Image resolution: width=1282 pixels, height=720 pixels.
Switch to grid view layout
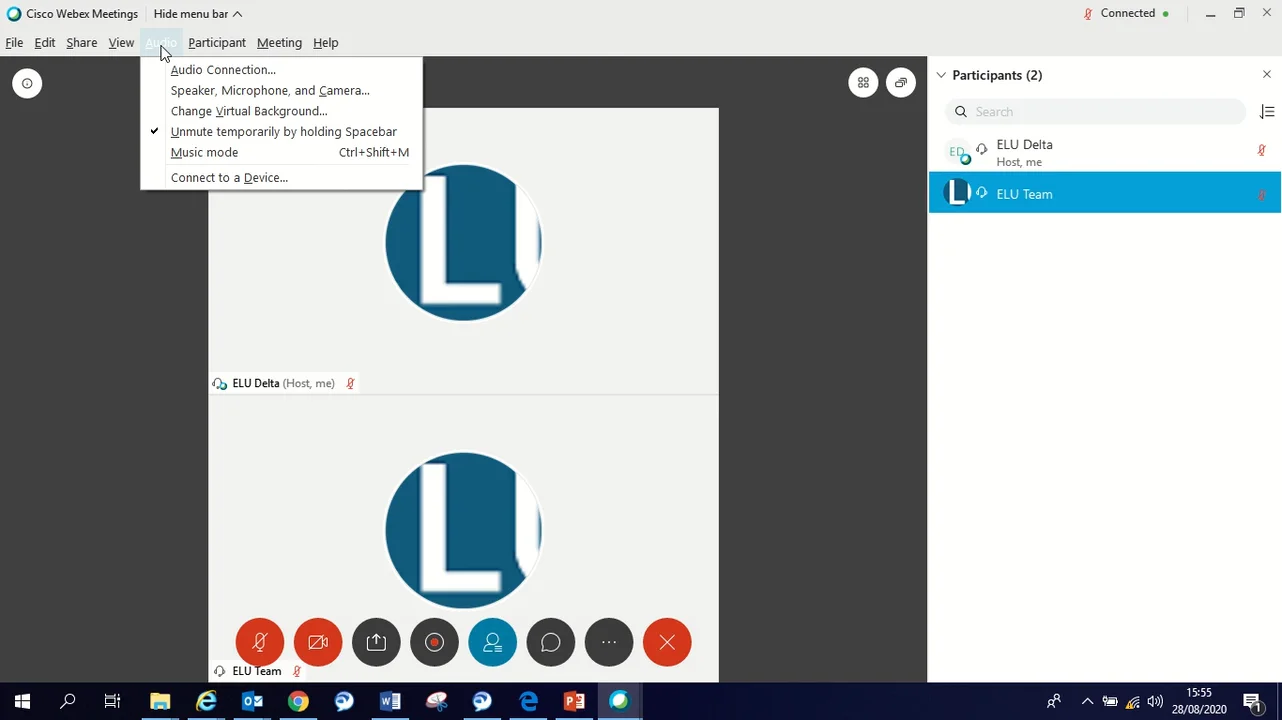tap(863, 83)
